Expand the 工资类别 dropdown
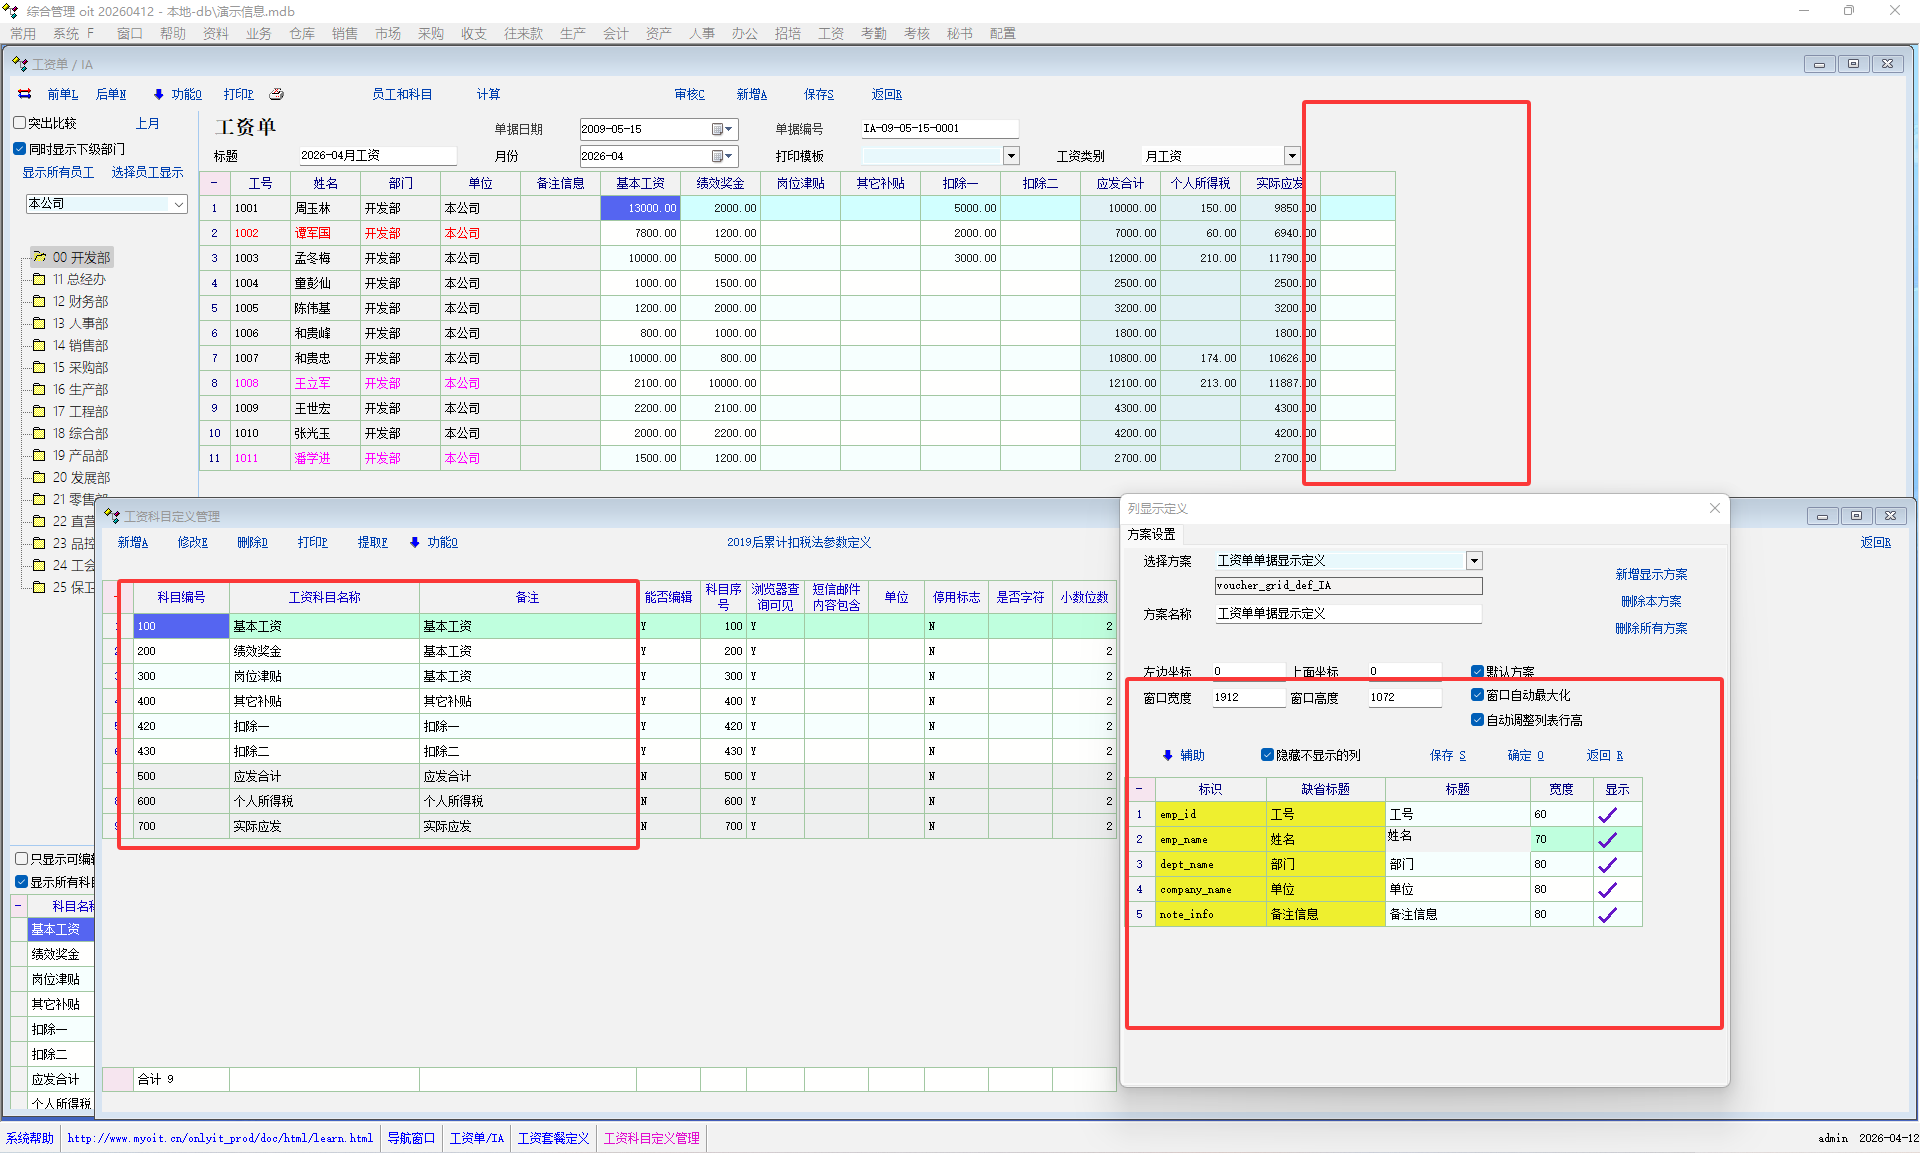 click(1292, 156)
